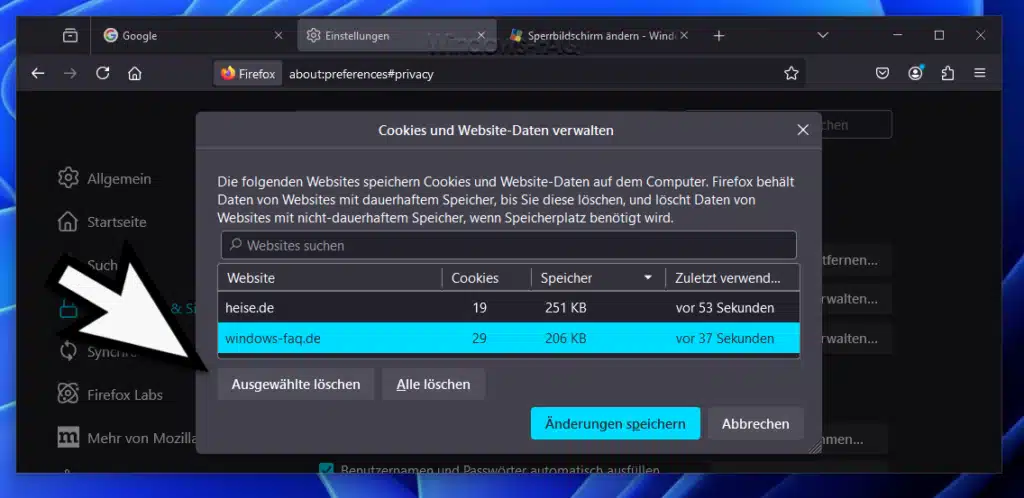Click the cookie count 19 for heise.de
The width and height of the screenshot is (1024, 498).
pyautogui.click(x=479, y=307)
